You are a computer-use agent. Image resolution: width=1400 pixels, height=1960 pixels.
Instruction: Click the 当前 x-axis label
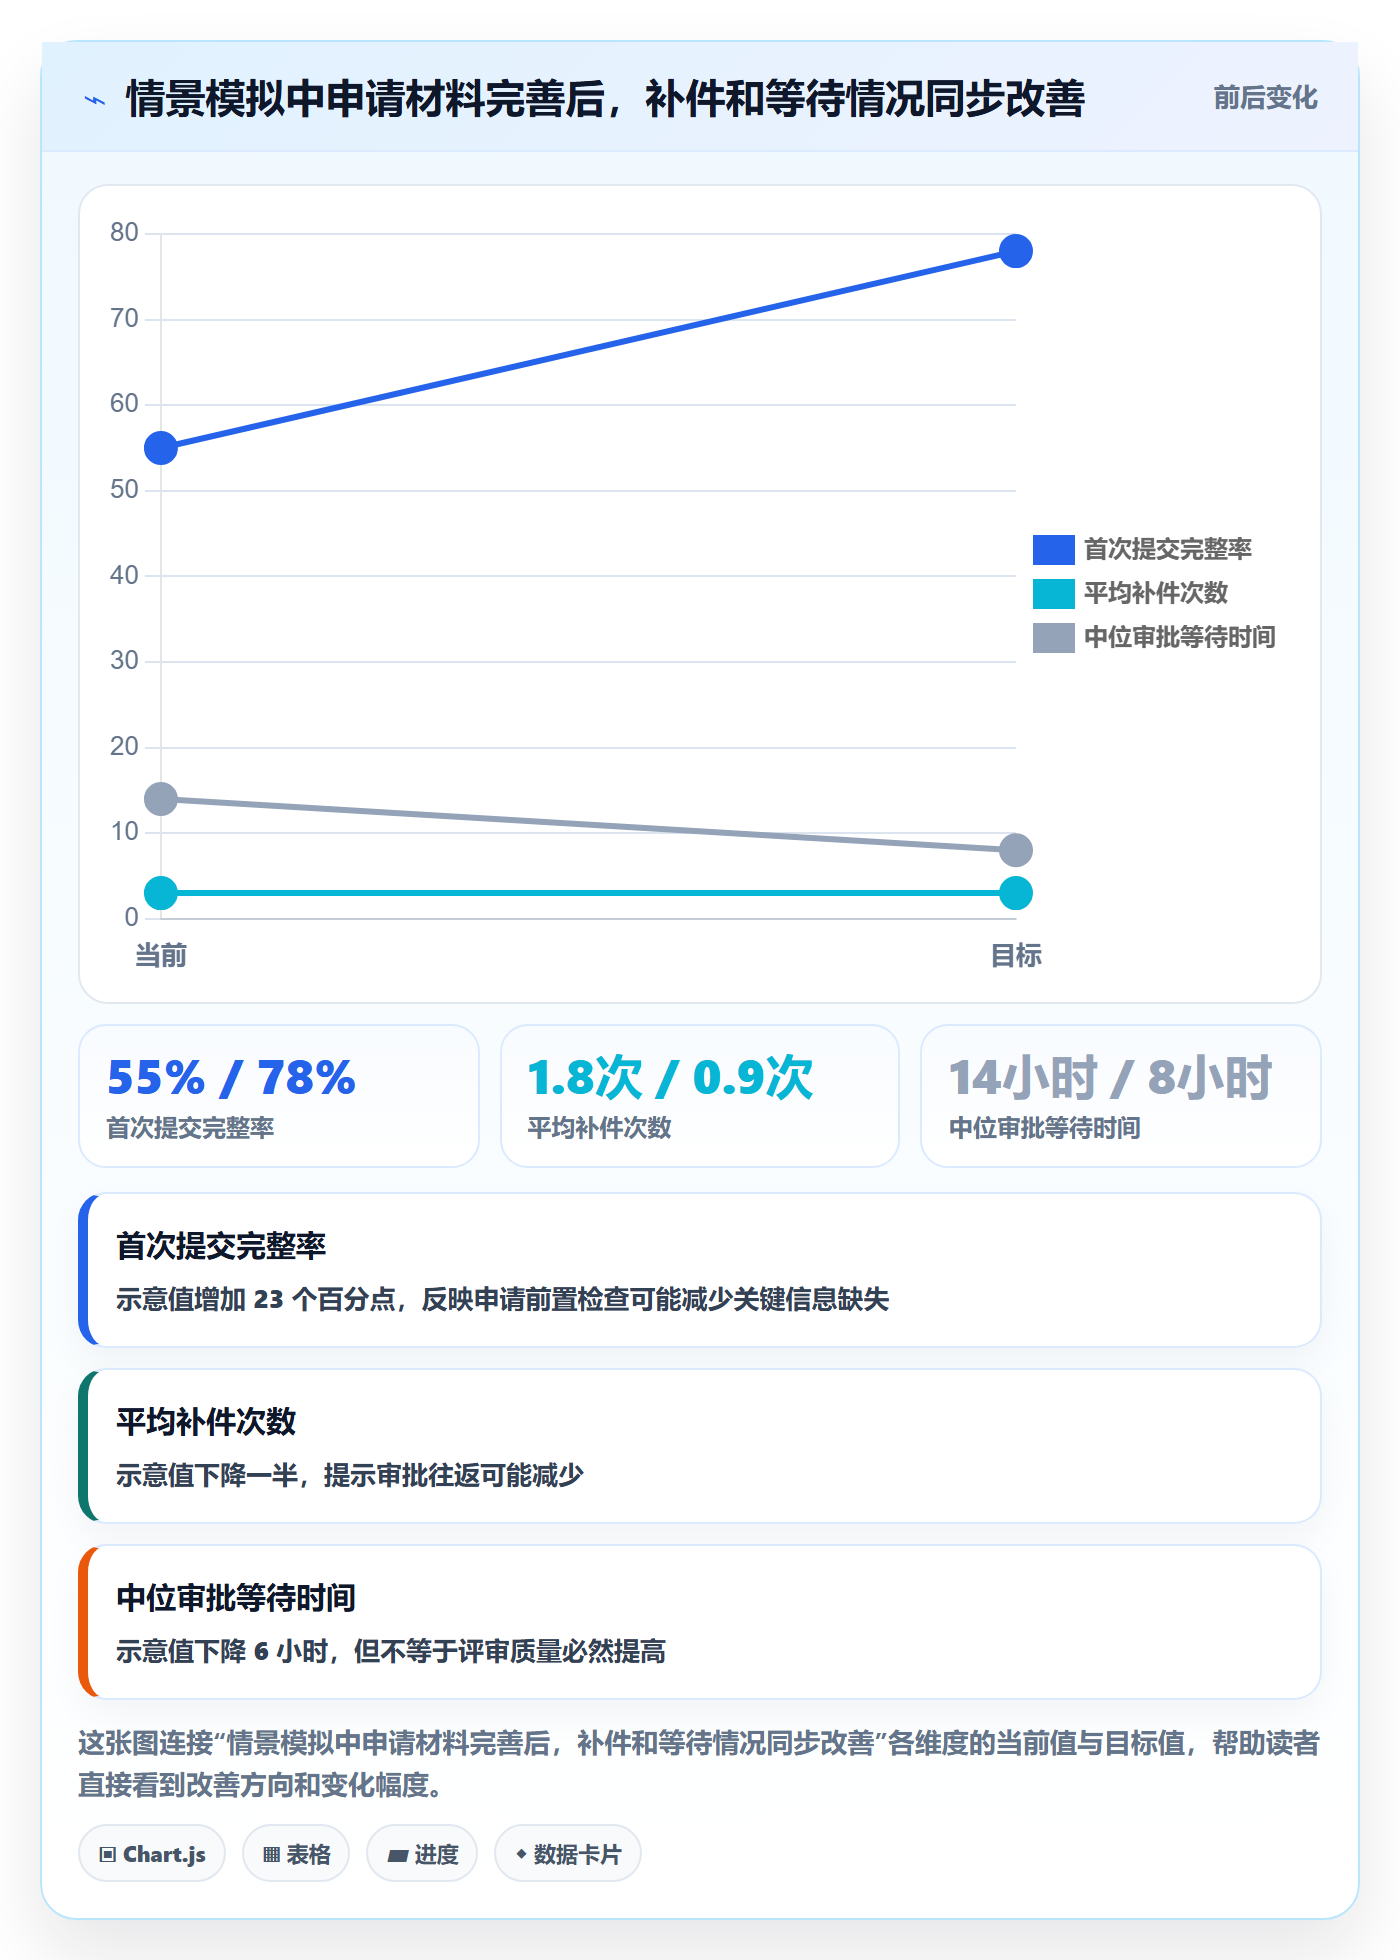pos(161,956)
